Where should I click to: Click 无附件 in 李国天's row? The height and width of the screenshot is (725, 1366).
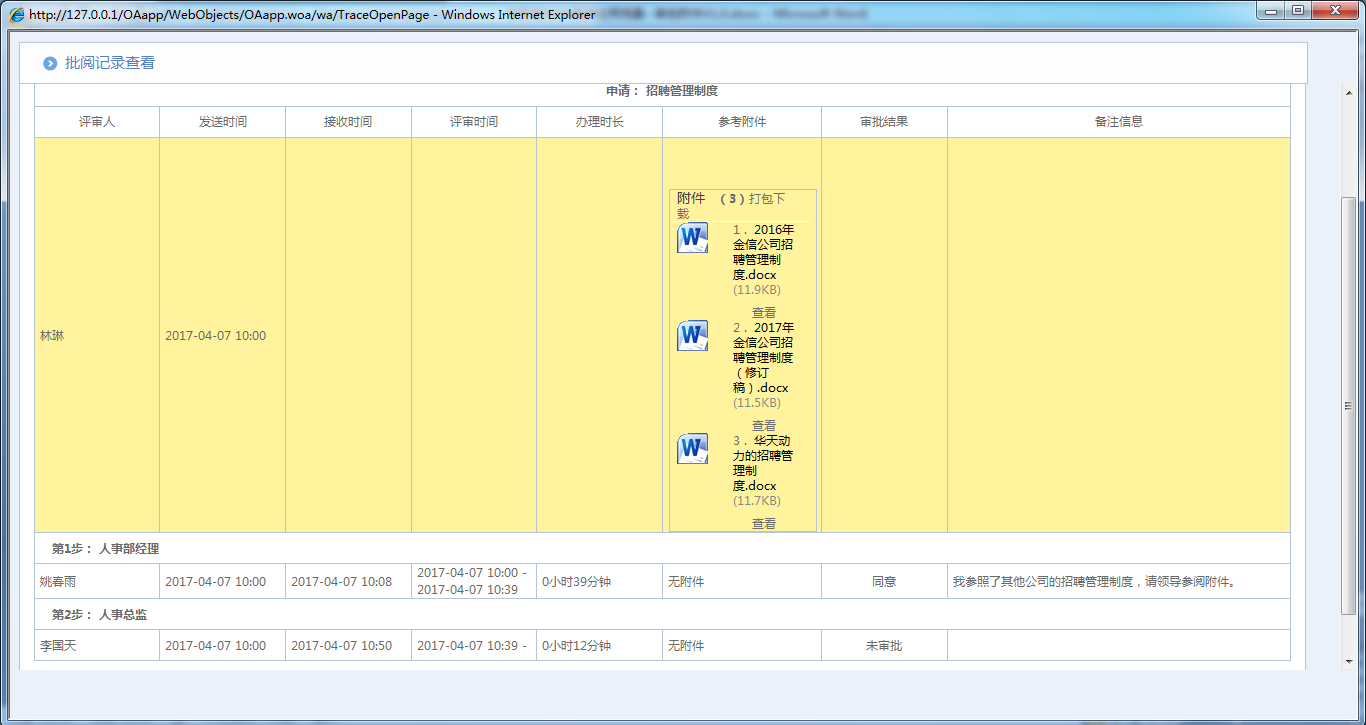[x=686, y=646]
